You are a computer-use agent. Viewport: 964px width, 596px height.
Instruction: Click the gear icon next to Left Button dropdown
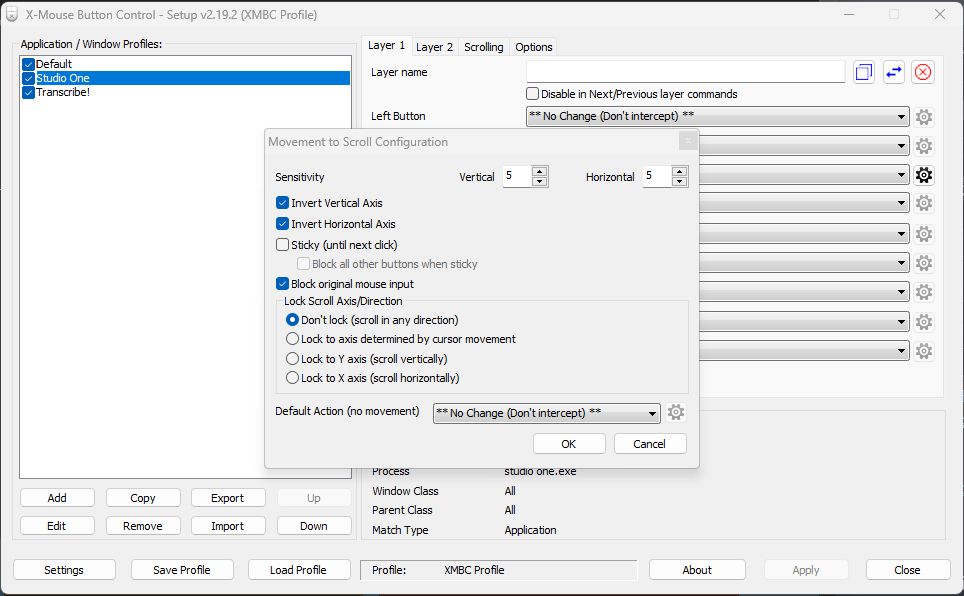pyautogui.click(x=924, y=117)
